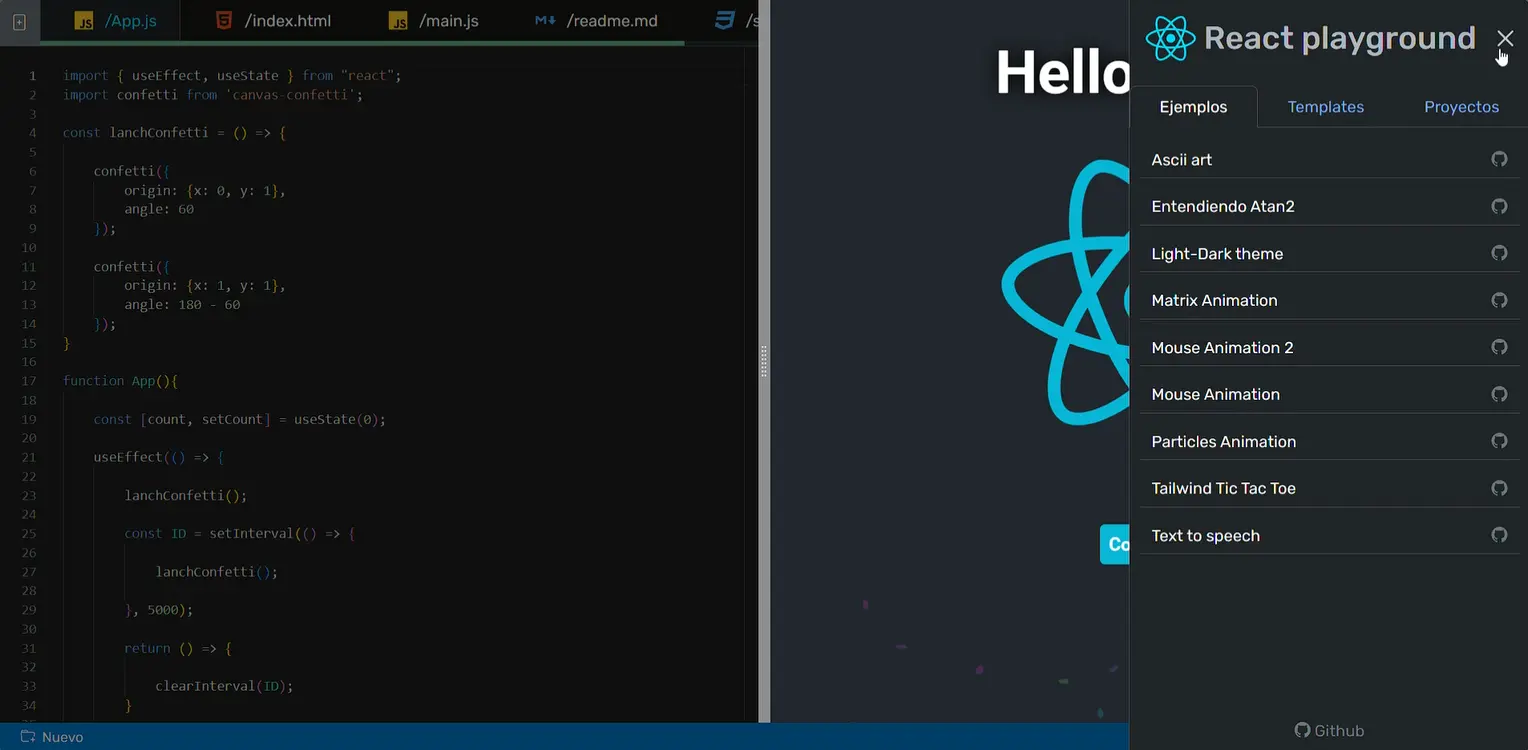Click the GitHub icon next to Text to speech
This screenshot has height=750, width=1528.
point(1498,535)
